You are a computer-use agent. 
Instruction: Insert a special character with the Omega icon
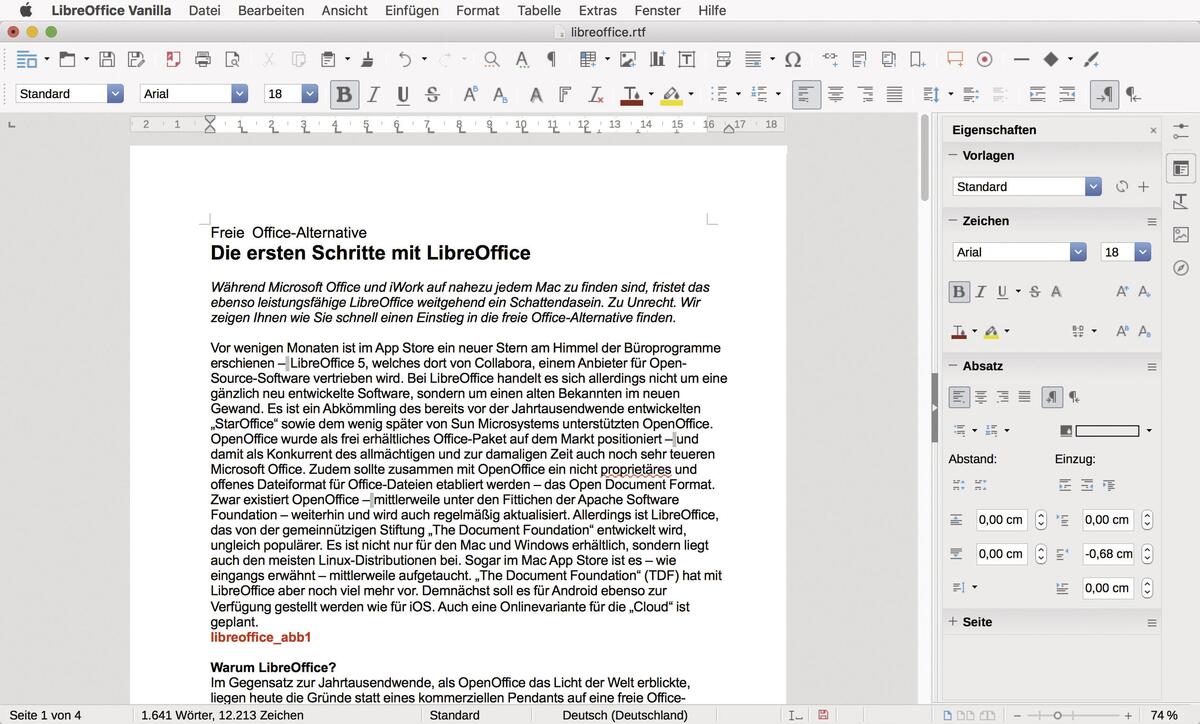[793, 59]
